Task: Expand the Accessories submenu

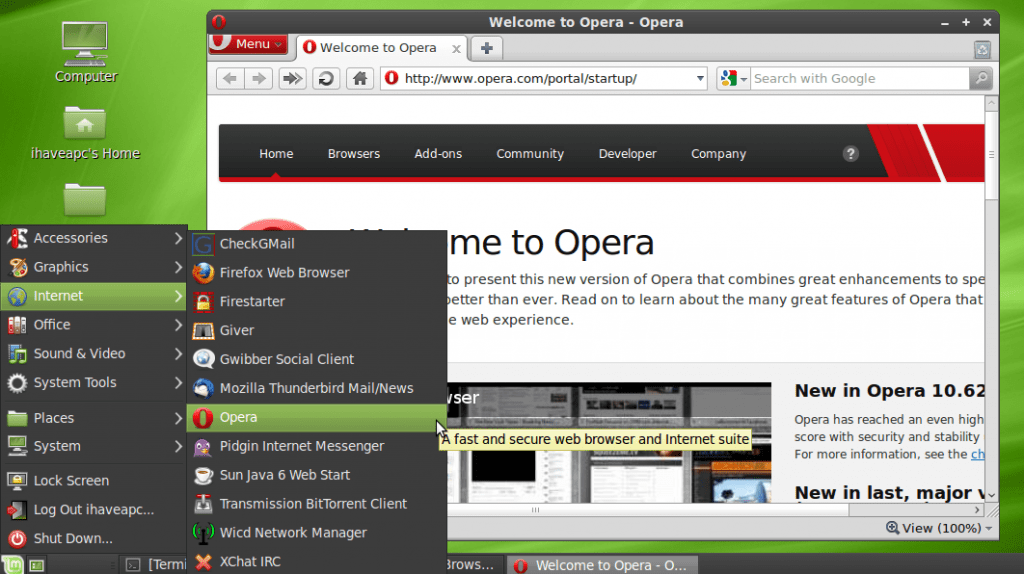Action: 94,238
